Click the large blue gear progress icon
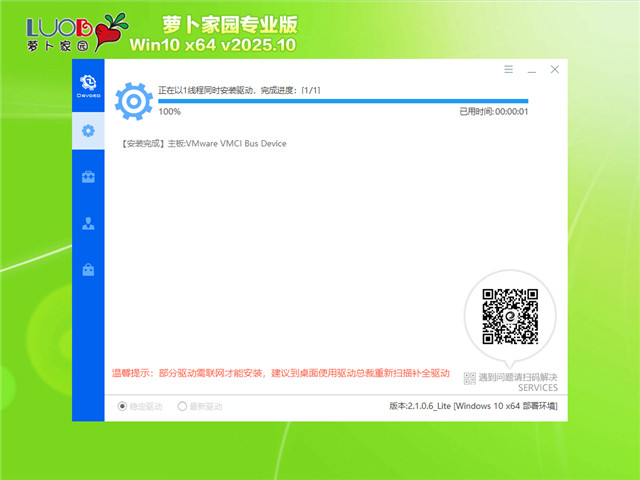 132,100
